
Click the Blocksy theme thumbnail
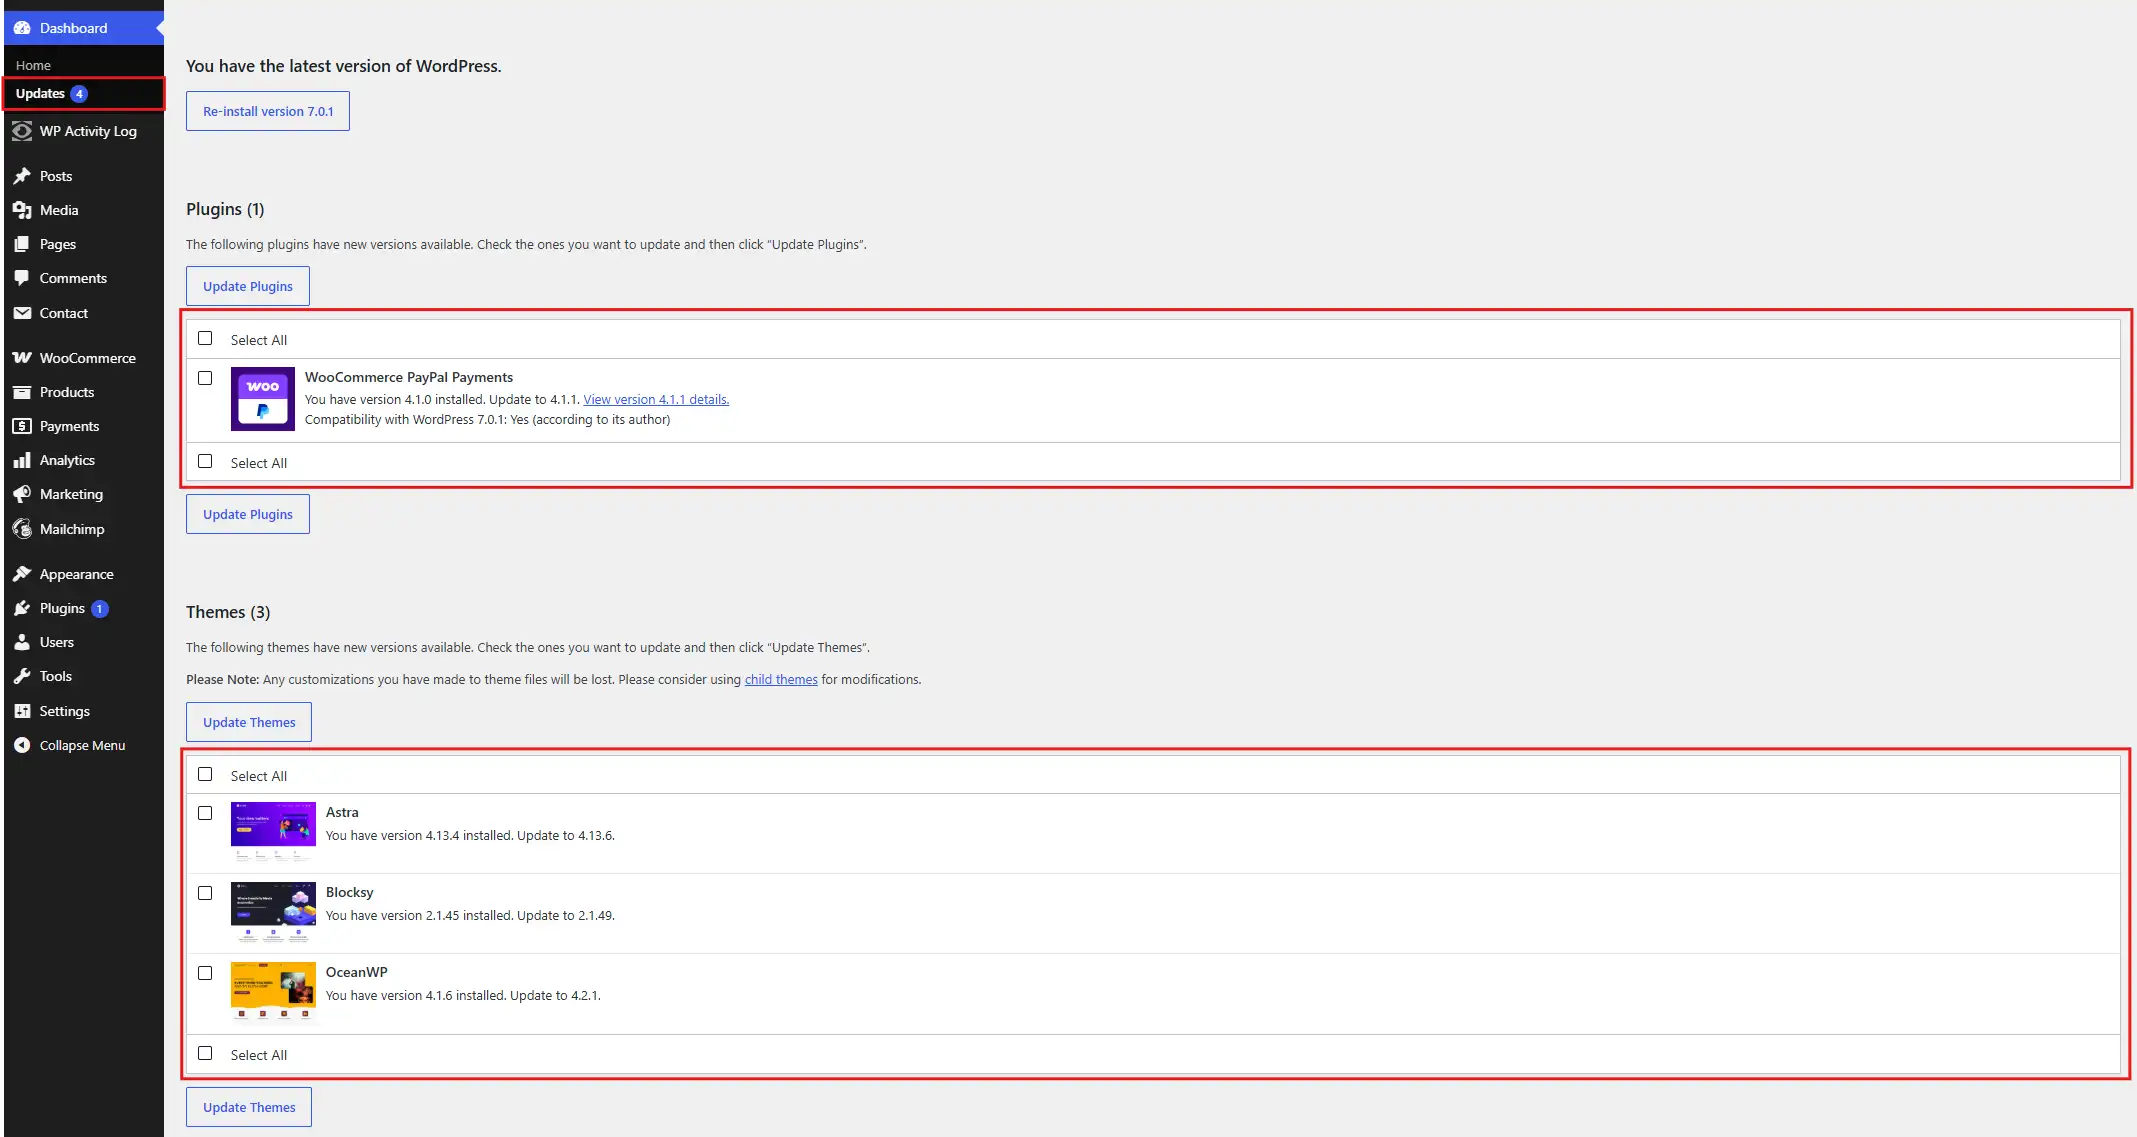pyautogui.click(x=273, y=912)
